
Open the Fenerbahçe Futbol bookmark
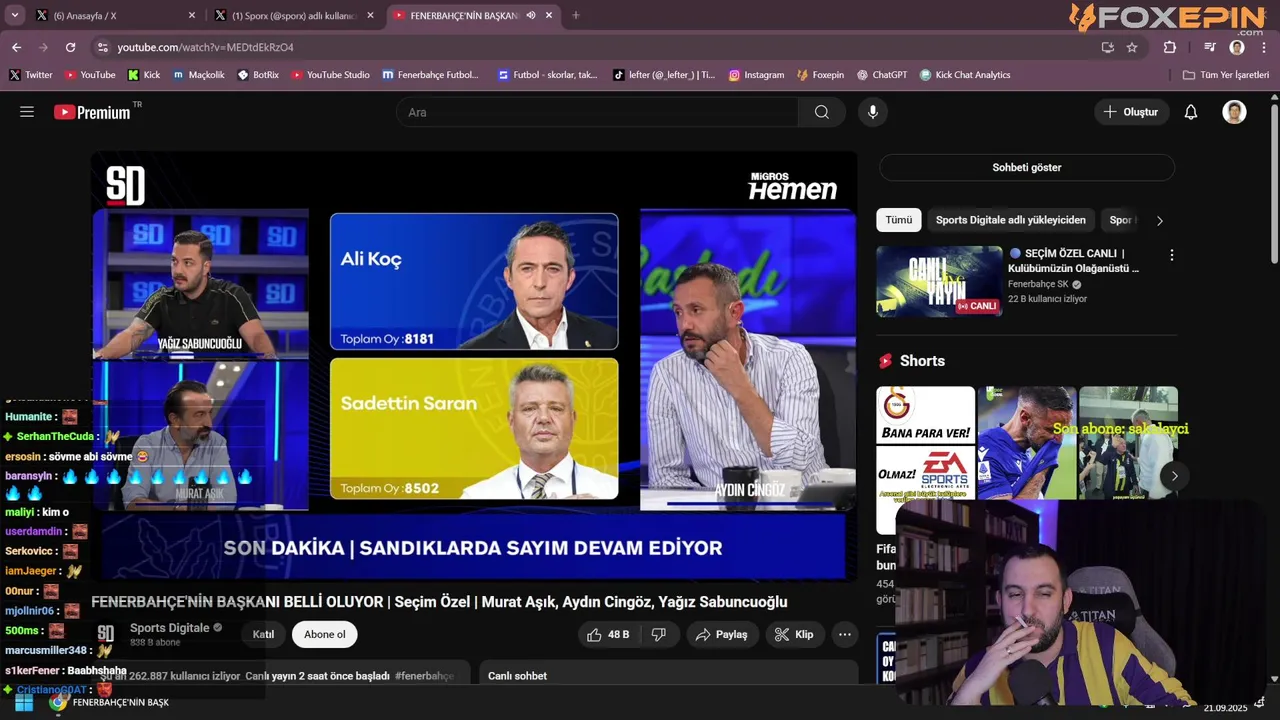pyautogui.click(x=431, y=75)
